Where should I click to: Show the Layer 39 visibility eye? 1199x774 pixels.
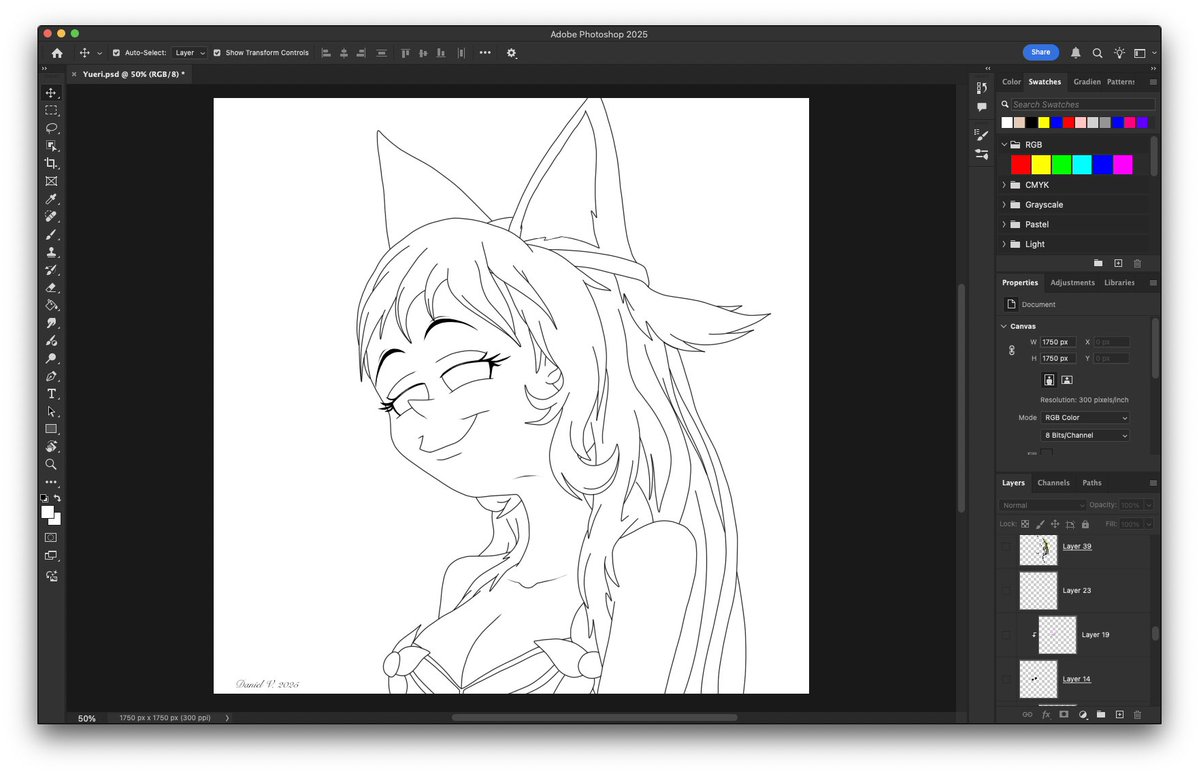[1006, 547]
